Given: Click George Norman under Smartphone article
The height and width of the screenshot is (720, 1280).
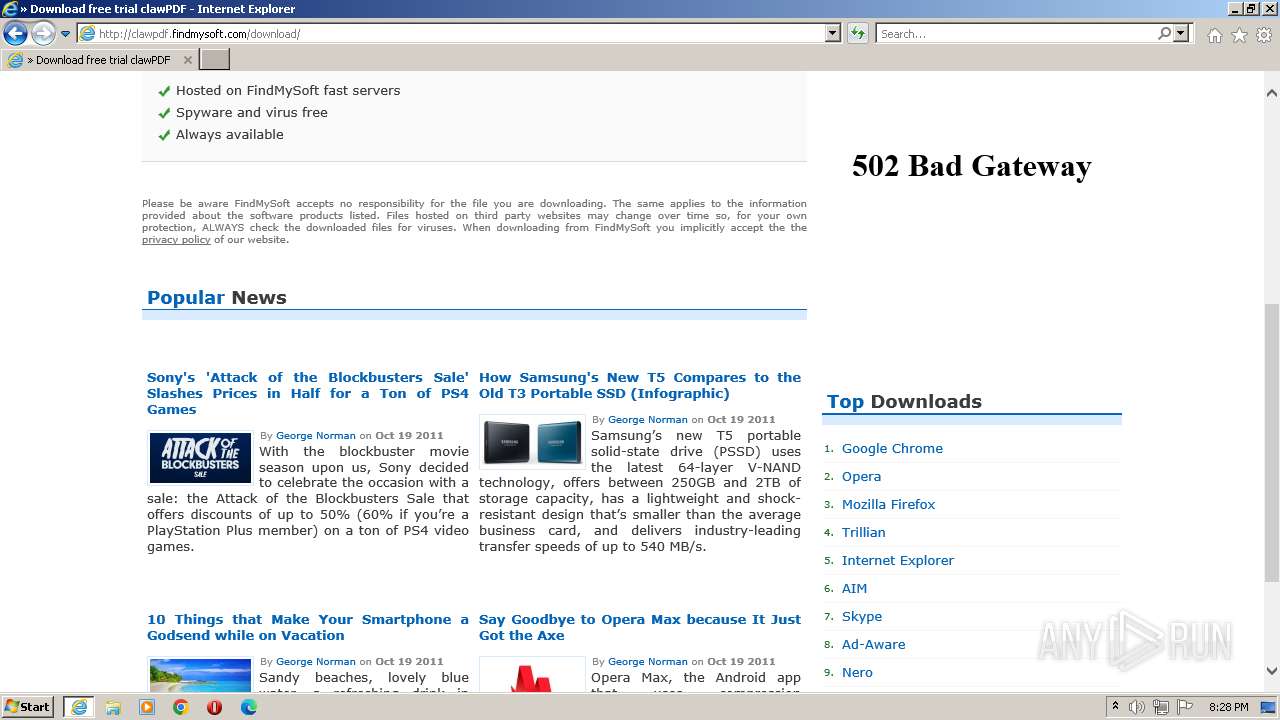Looking at the screenshot, I should pyautogui.click(x=316, y=662).
